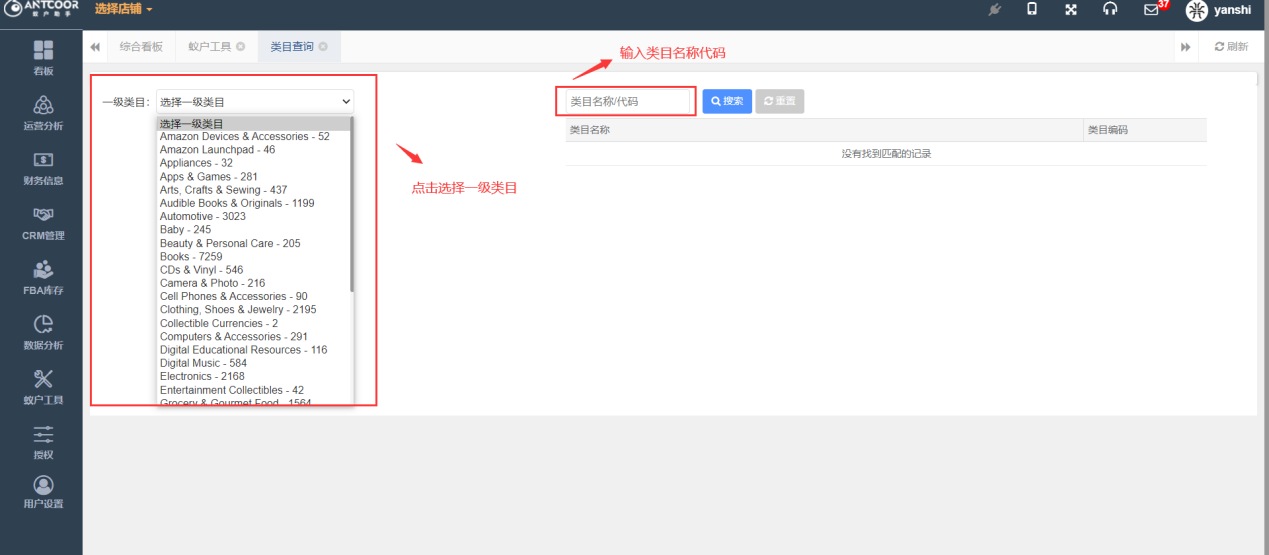Open 用户设置 in the sidebar

(43, 492)
